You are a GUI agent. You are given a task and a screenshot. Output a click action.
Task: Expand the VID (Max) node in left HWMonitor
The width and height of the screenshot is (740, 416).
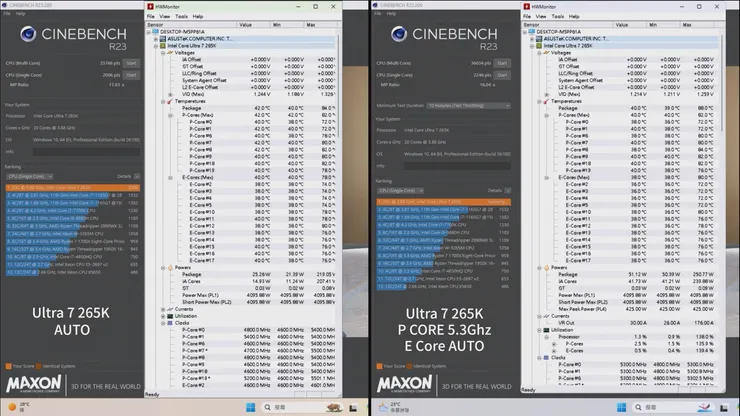(x=170, y=94)
